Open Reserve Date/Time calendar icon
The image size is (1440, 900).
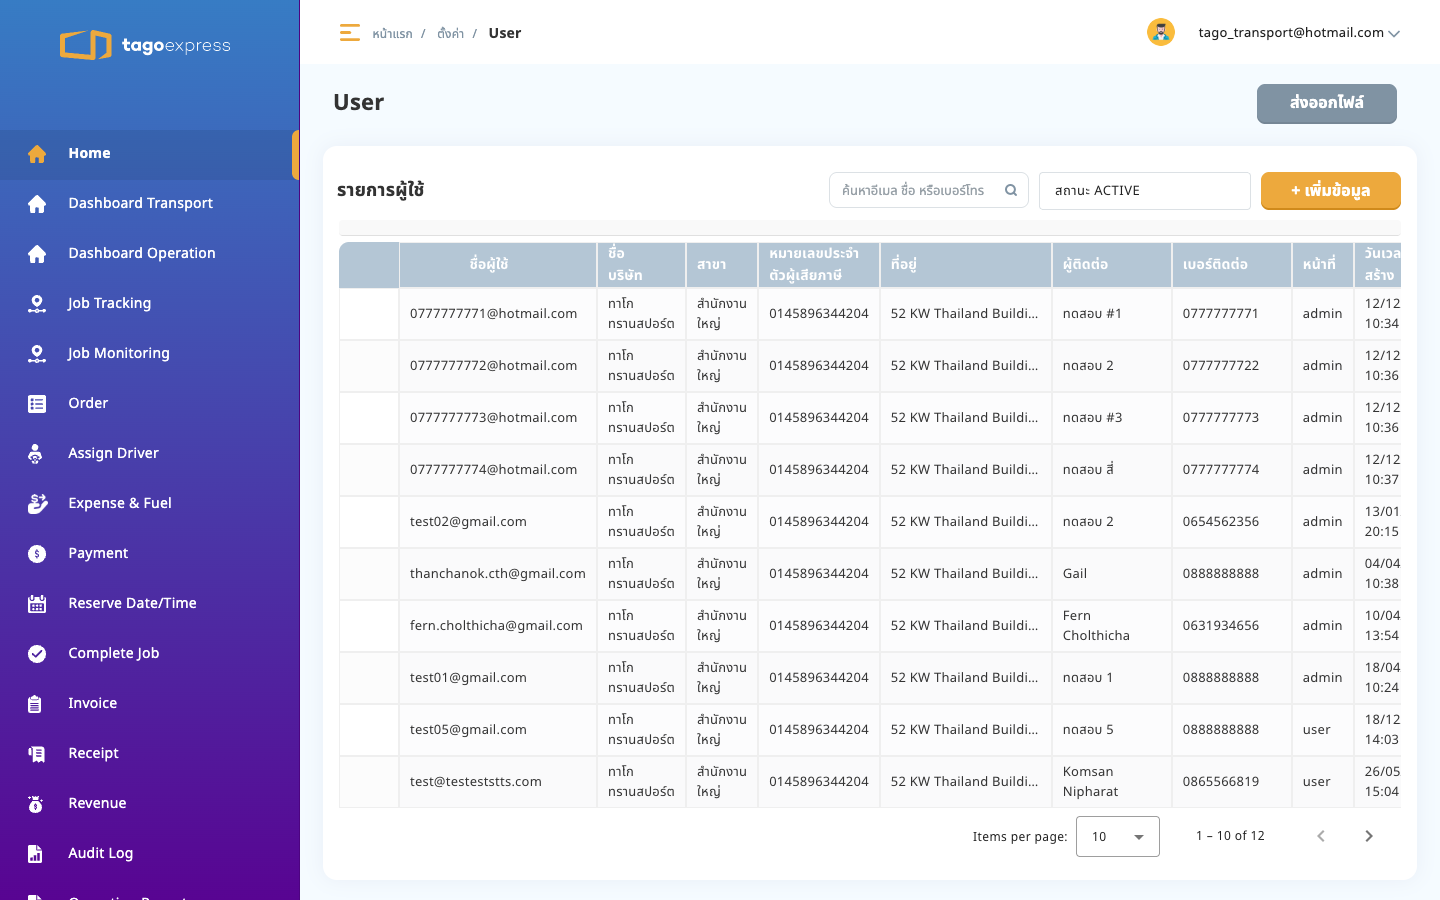pos(37,603)
